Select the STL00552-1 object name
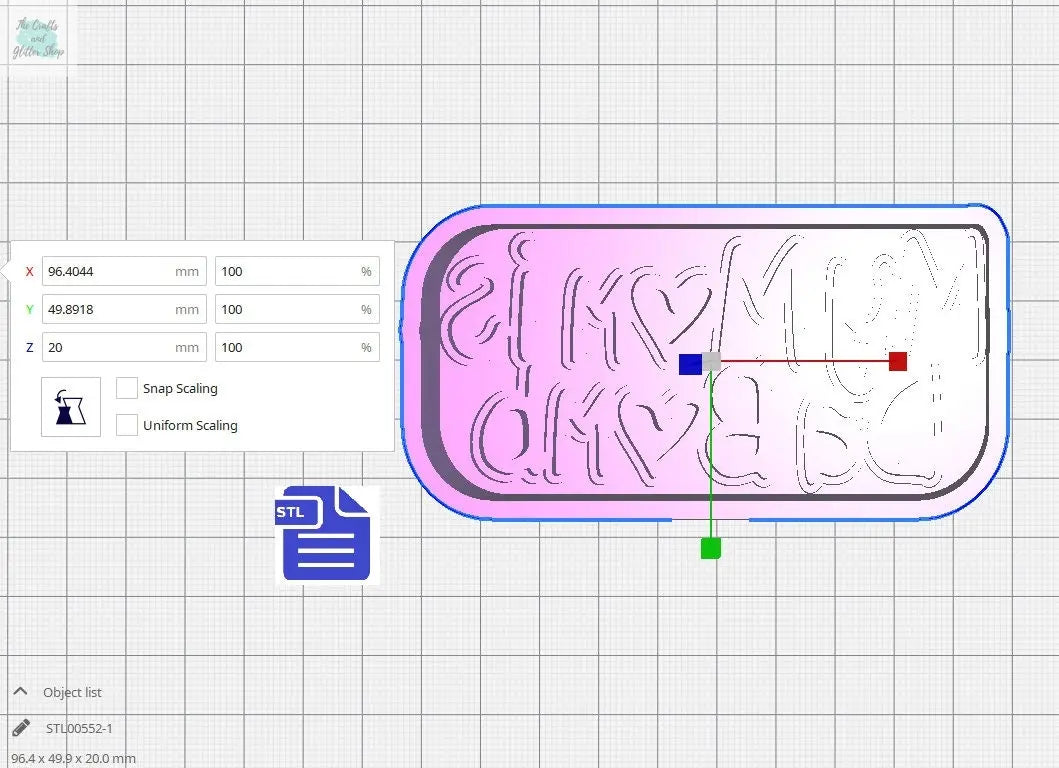Image resolution: width=1059 pixels, height=768 pixels. (x=79, y=728)
